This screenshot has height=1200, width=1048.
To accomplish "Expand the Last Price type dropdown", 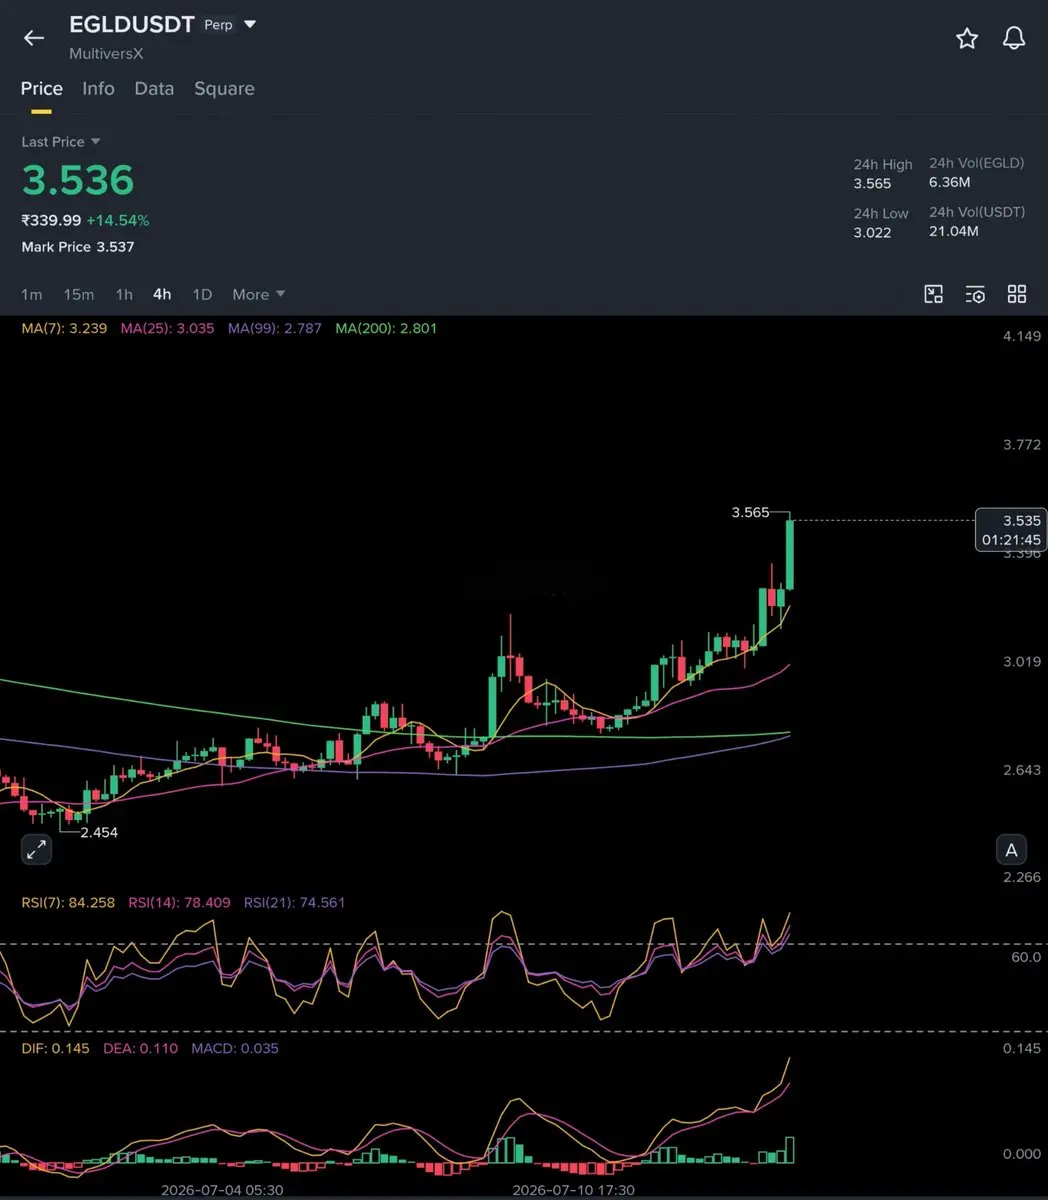I will click(96, 142).
